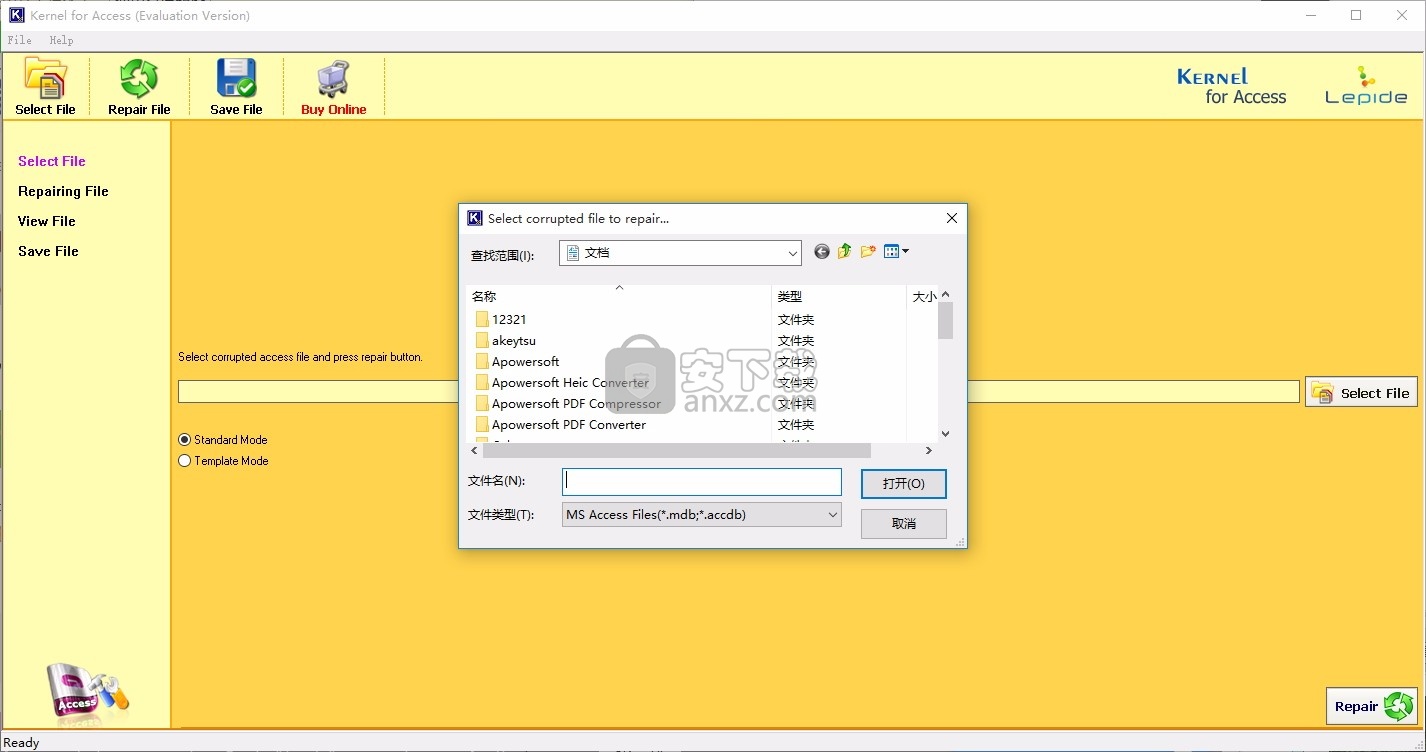Go up one folder level icon
Viewport: 1426px width, 752px height.
tap(845, 252)
